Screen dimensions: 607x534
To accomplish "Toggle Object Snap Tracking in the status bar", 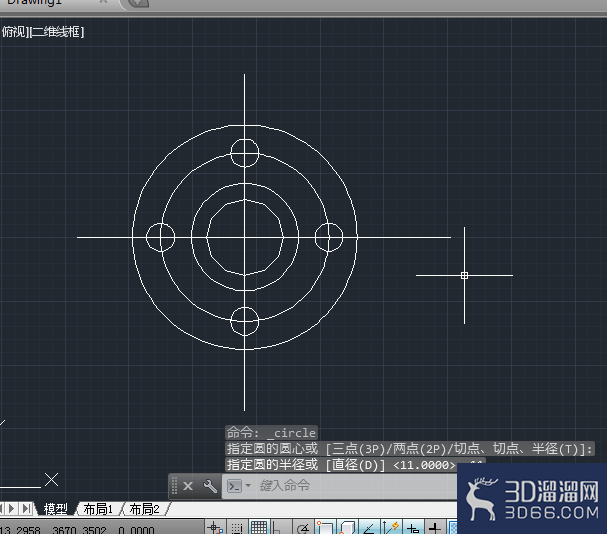I will click(x=369, y=528).
